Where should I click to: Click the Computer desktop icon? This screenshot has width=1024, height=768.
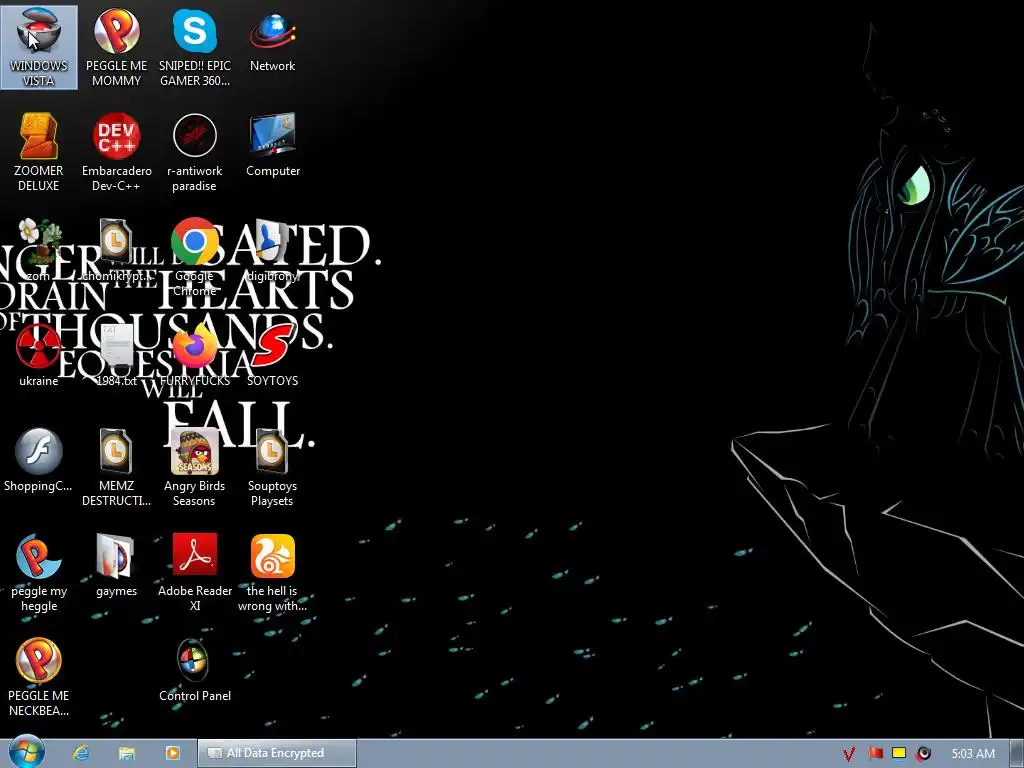(x=272, y=146)
